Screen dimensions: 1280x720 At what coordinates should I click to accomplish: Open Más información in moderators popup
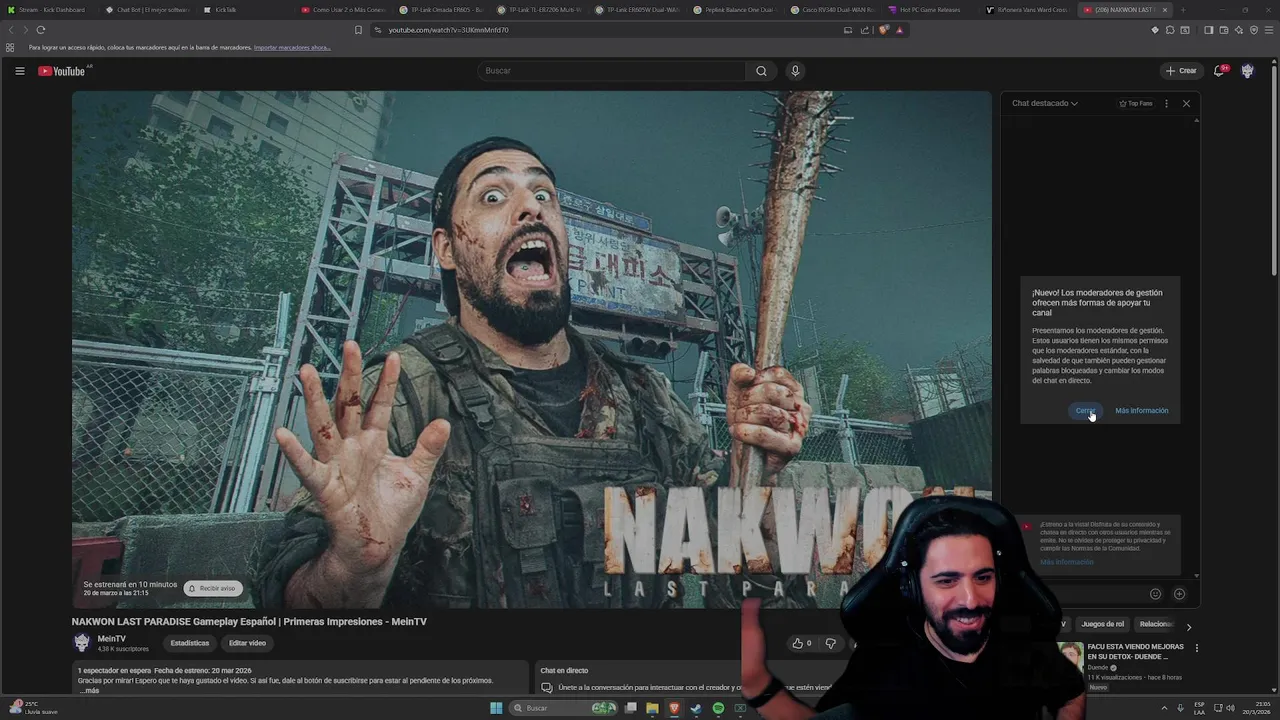click(1141, 411)
